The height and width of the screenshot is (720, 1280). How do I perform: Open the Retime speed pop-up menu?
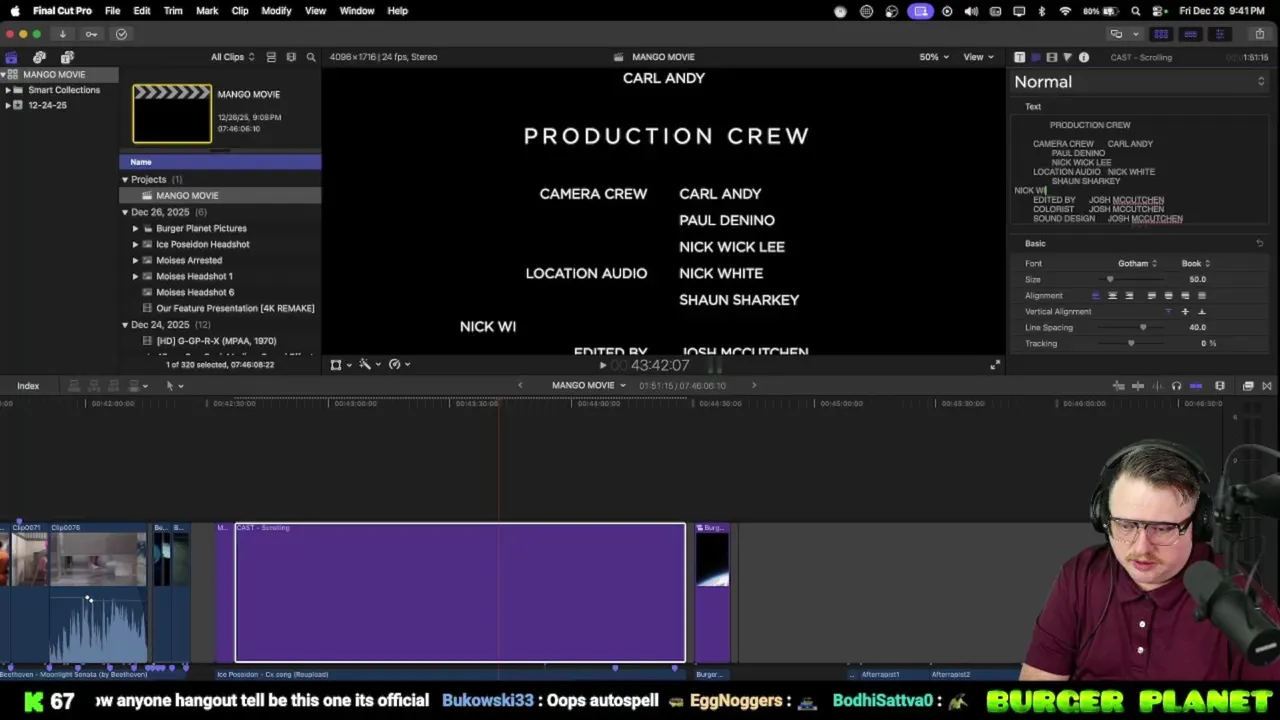point(399,365)
